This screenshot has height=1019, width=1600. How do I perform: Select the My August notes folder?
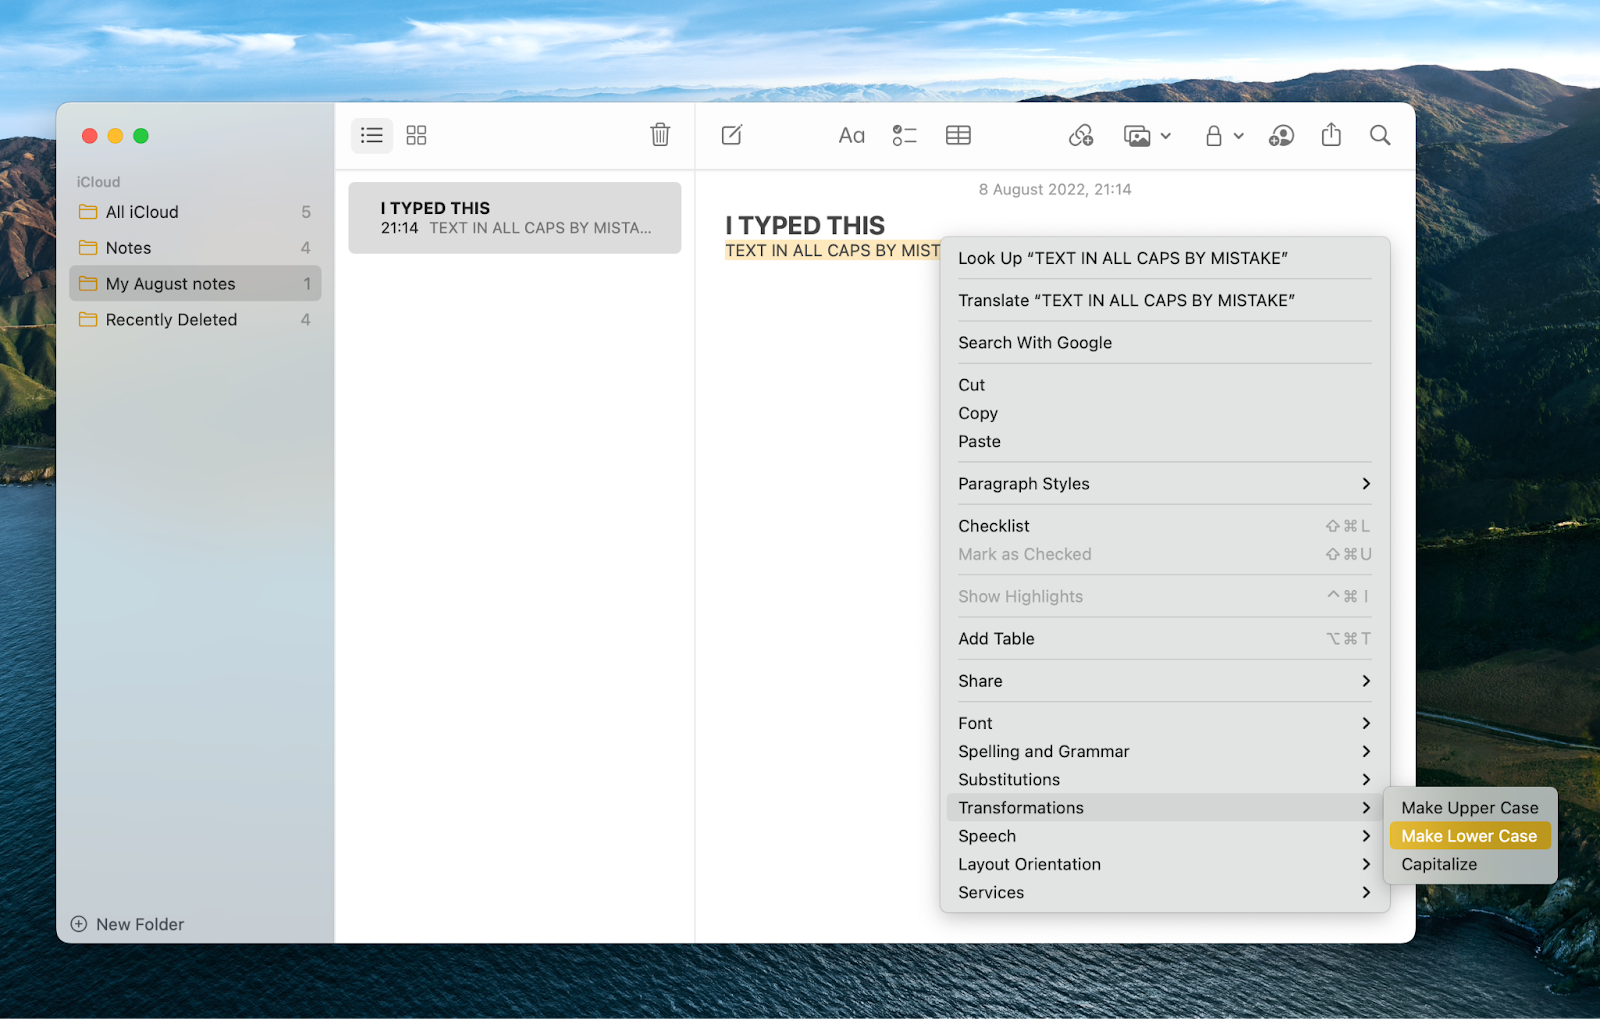168,283
